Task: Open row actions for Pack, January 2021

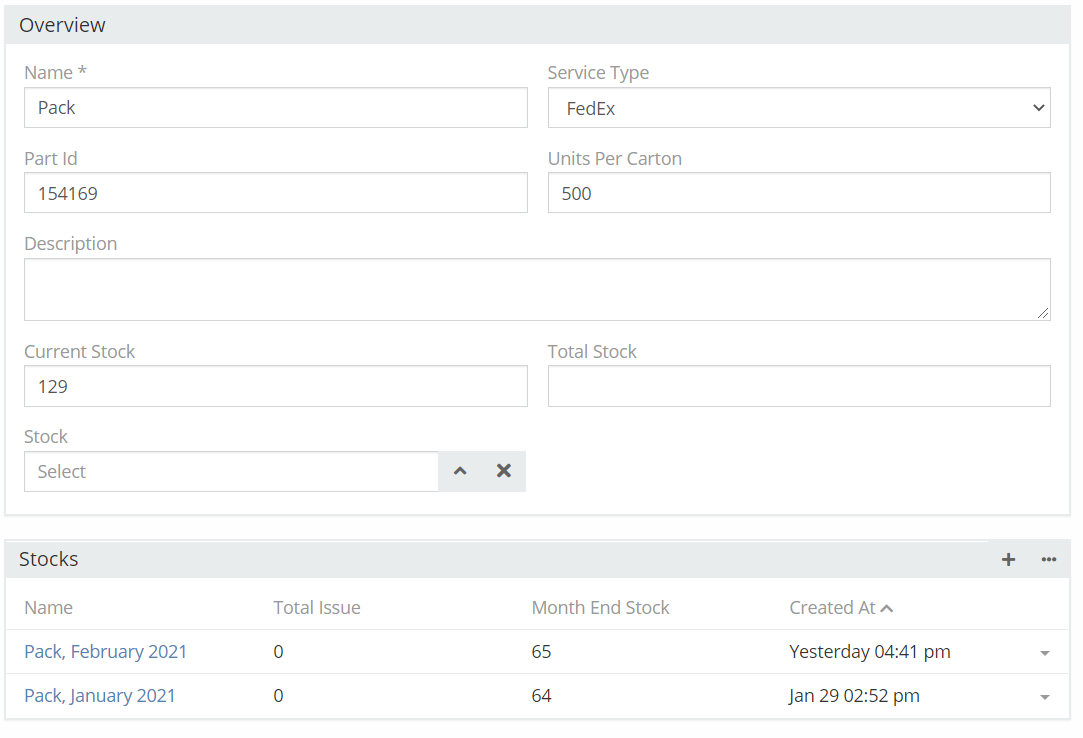Action: 1044,697
